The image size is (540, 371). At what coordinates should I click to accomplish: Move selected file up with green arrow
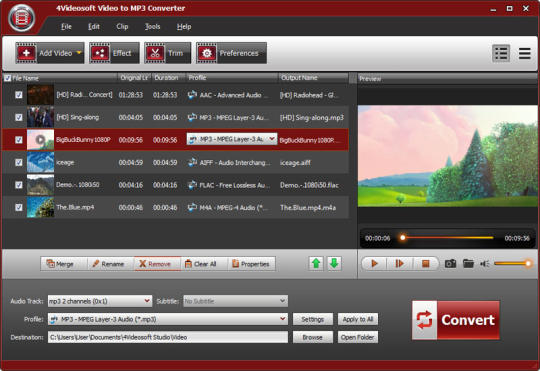tap(316, 264)
